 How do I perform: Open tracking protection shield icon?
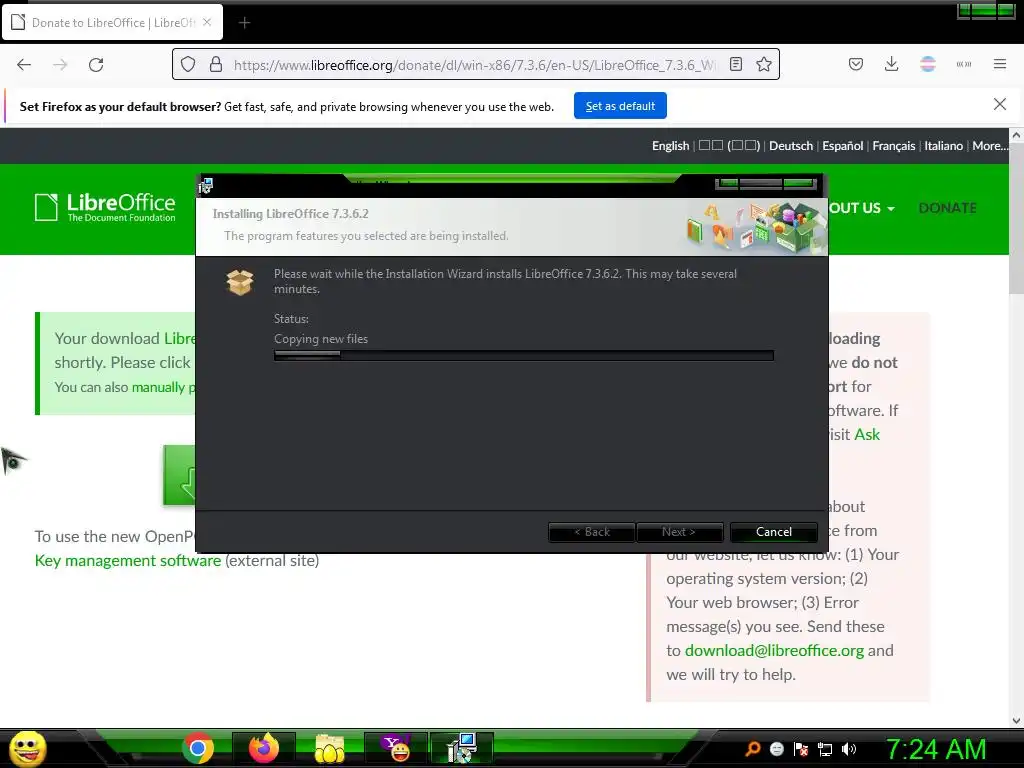pyautogui.click(x=188, y=65)
